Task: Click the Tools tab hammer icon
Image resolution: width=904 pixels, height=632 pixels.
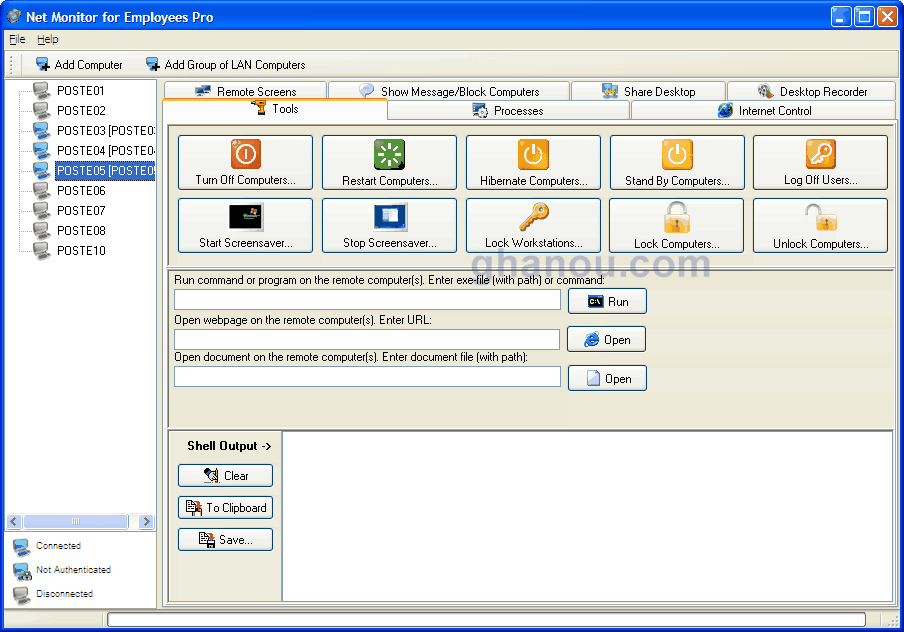Action: click(259, 107)
